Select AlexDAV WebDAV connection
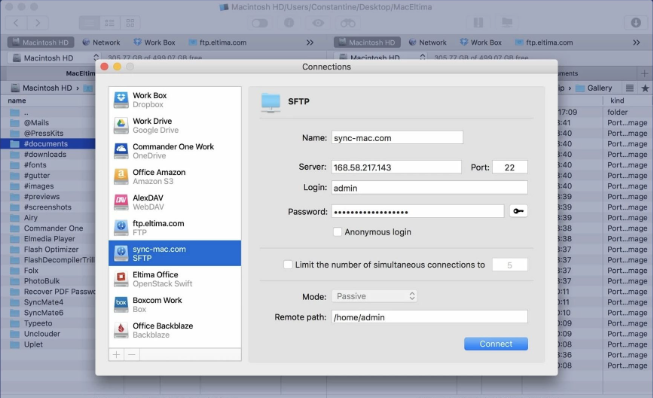This screenshot has height=398, width=653. [x=174, y=202]
